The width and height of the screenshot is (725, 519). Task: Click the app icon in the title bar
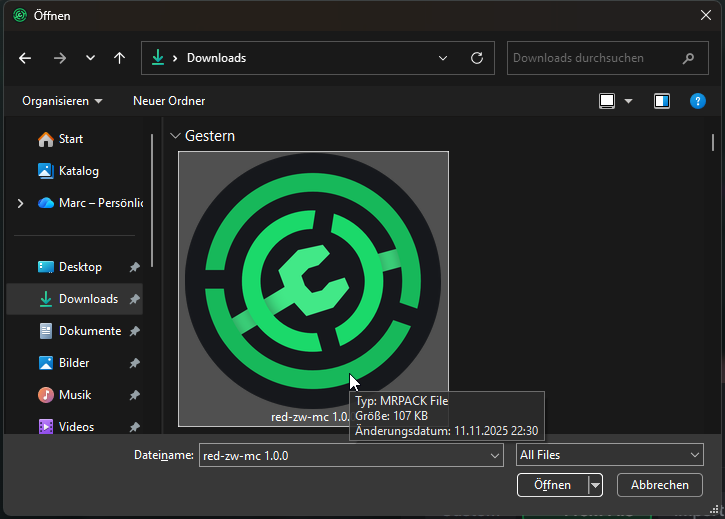point(20,15)
